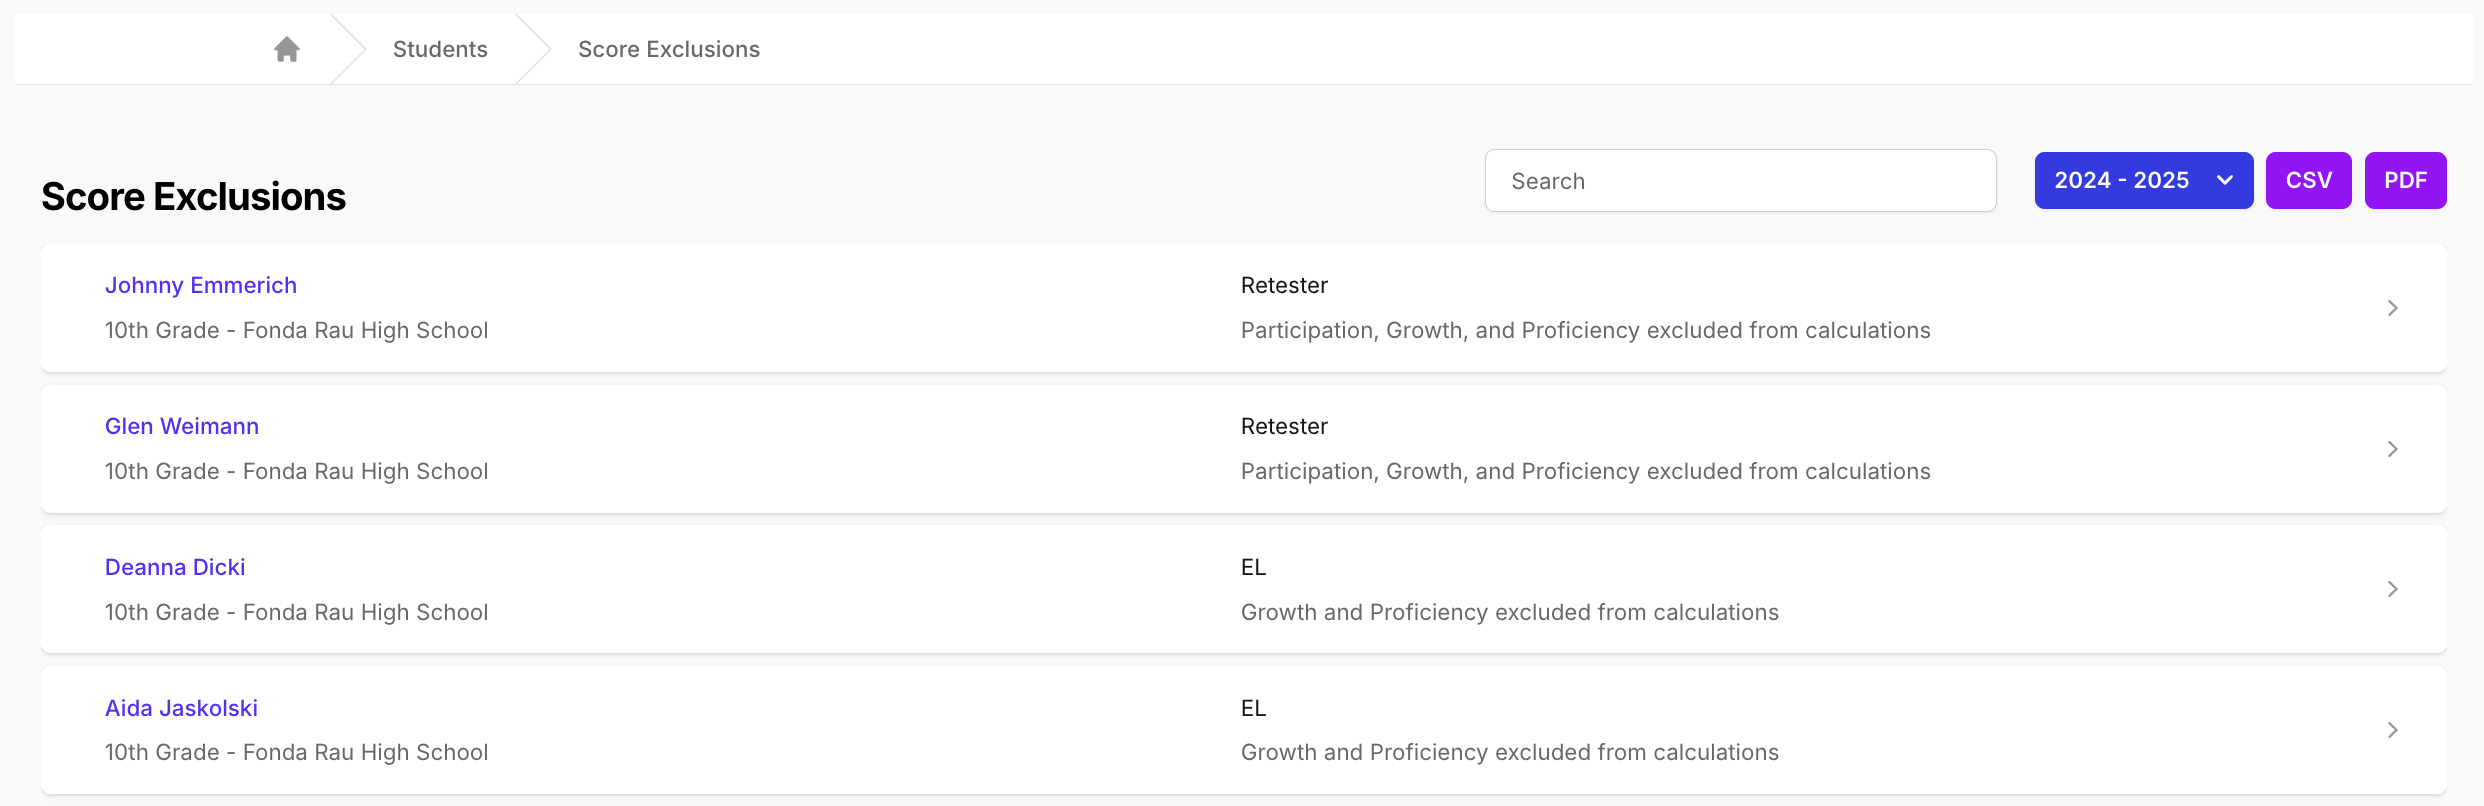Click the Score Exclusions breadcrumb

[669, 49]
